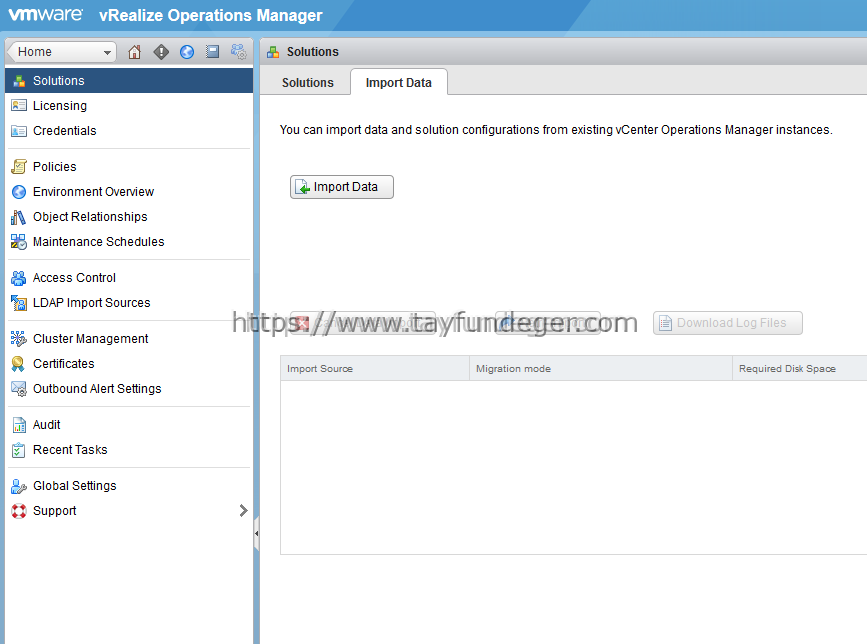Click the Solutions panel header icon
This screenshot has height=644, width=867.
273,52
